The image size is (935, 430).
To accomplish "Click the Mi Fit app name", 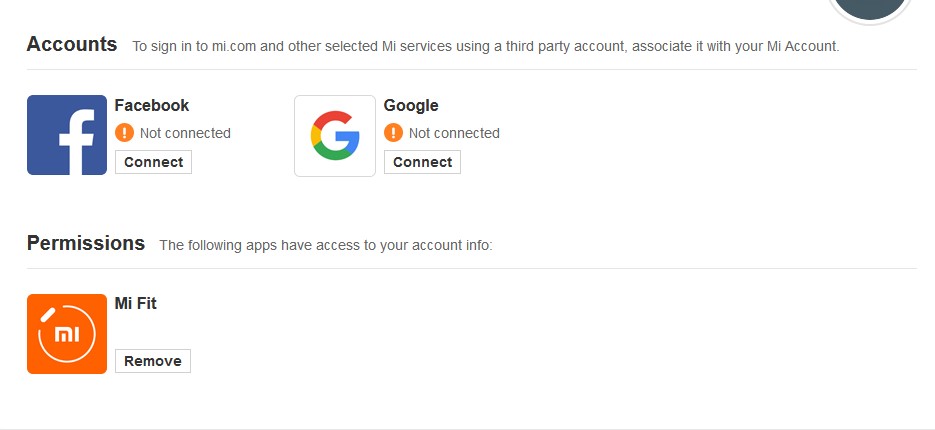I will [x=136, y=304].
